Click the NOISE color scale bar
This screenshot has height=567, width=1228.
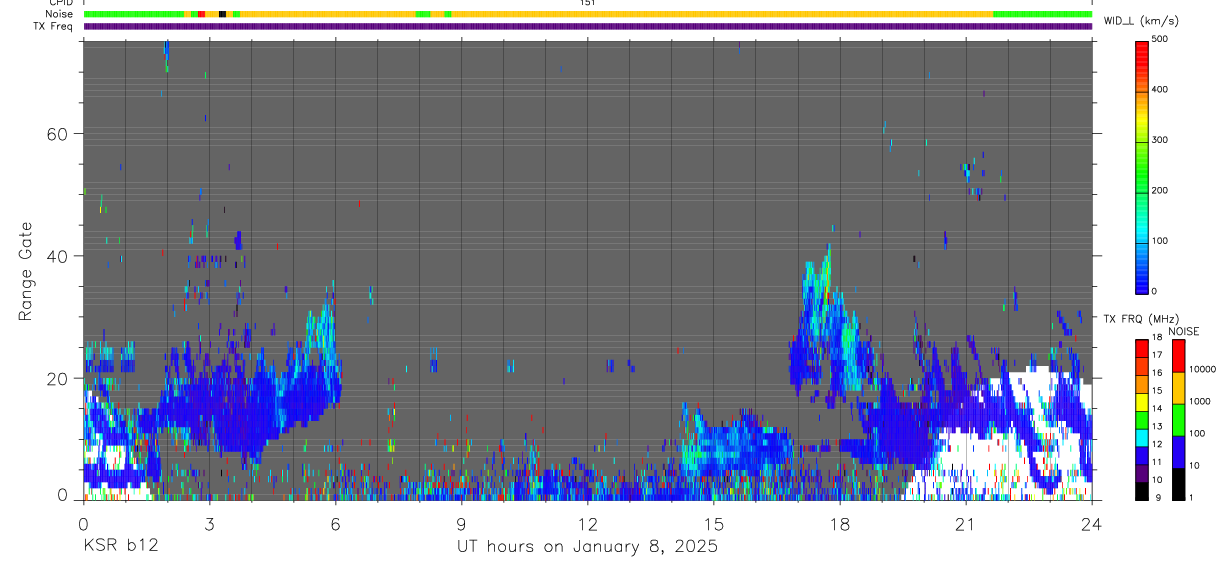point(1178,418)
